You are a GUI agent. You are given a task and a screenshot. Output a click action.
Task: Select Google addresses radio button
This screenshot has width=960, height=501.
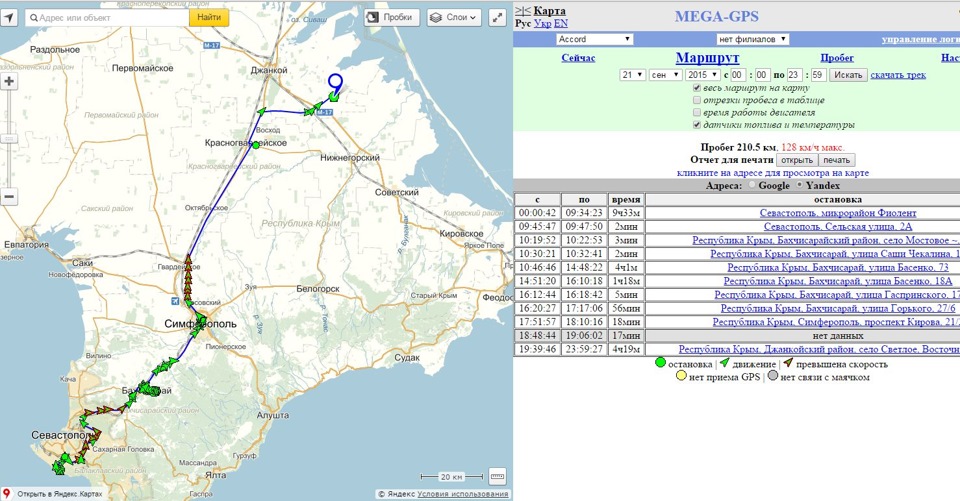752,185
